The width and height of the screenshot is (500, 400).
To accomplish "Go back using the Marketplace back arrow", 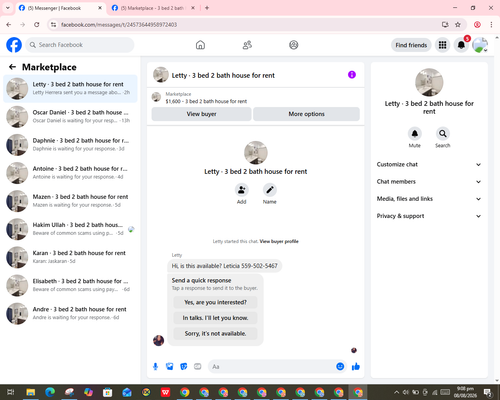I will (12, 67).
